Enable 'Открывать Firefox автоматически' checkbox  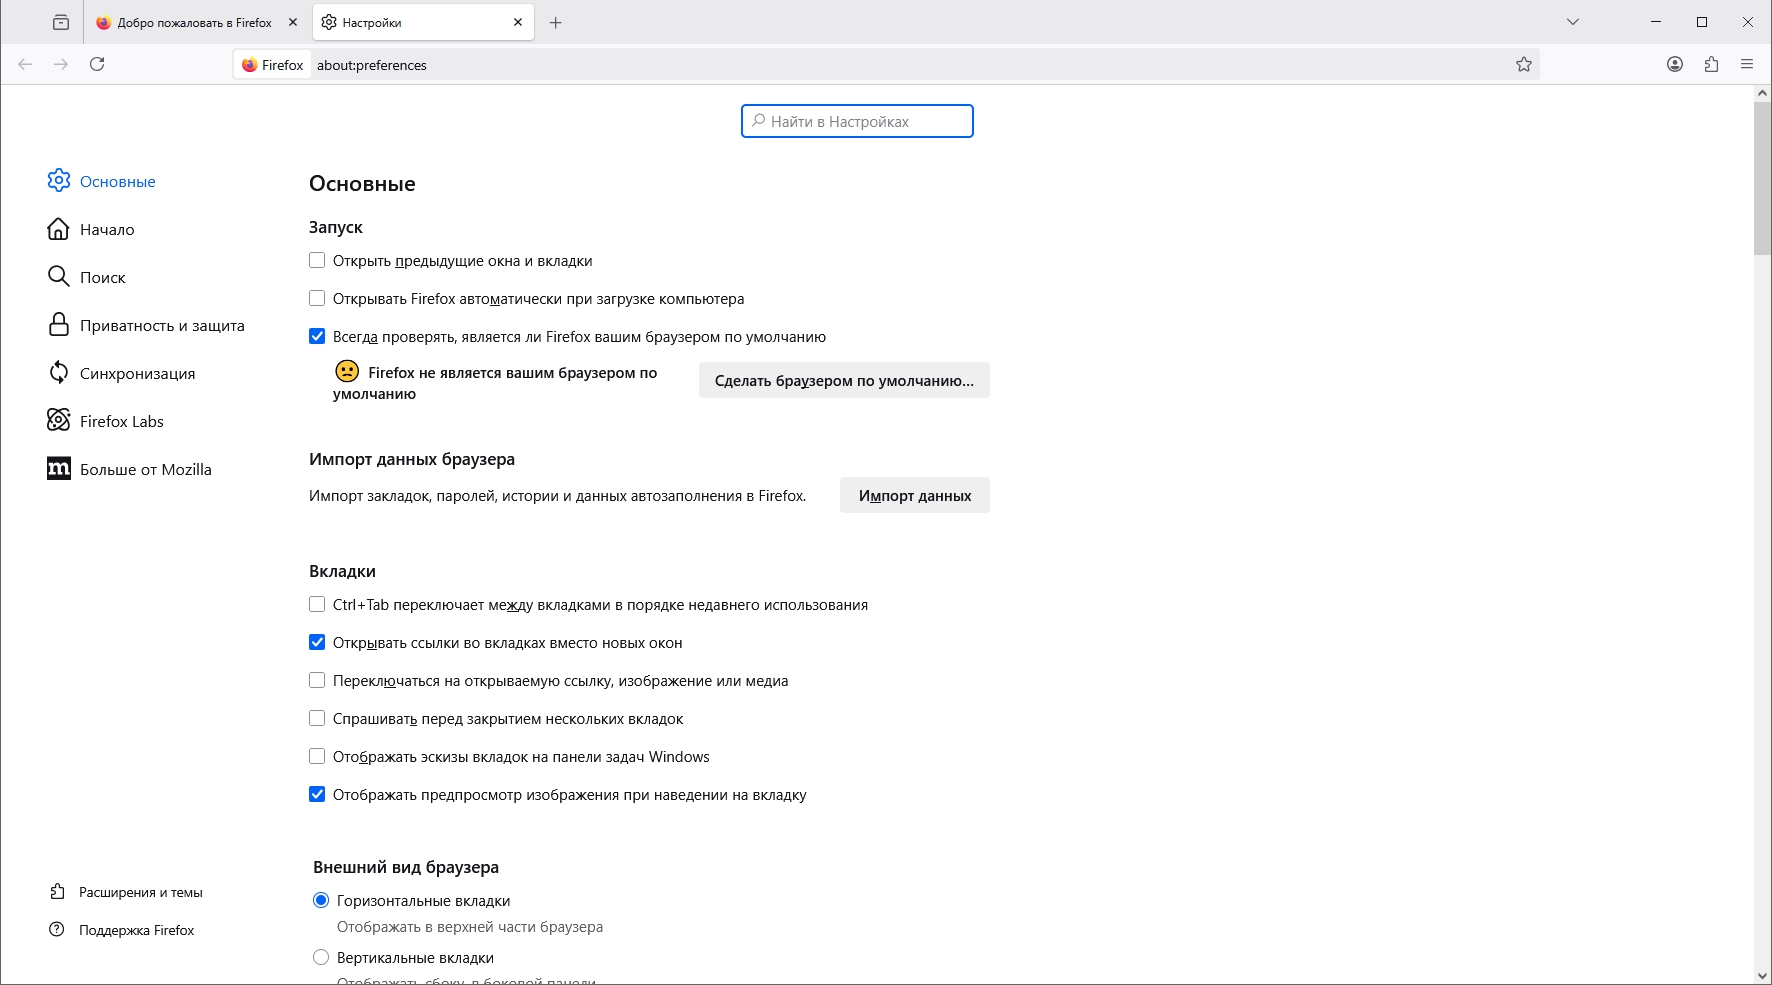point(317,298)
